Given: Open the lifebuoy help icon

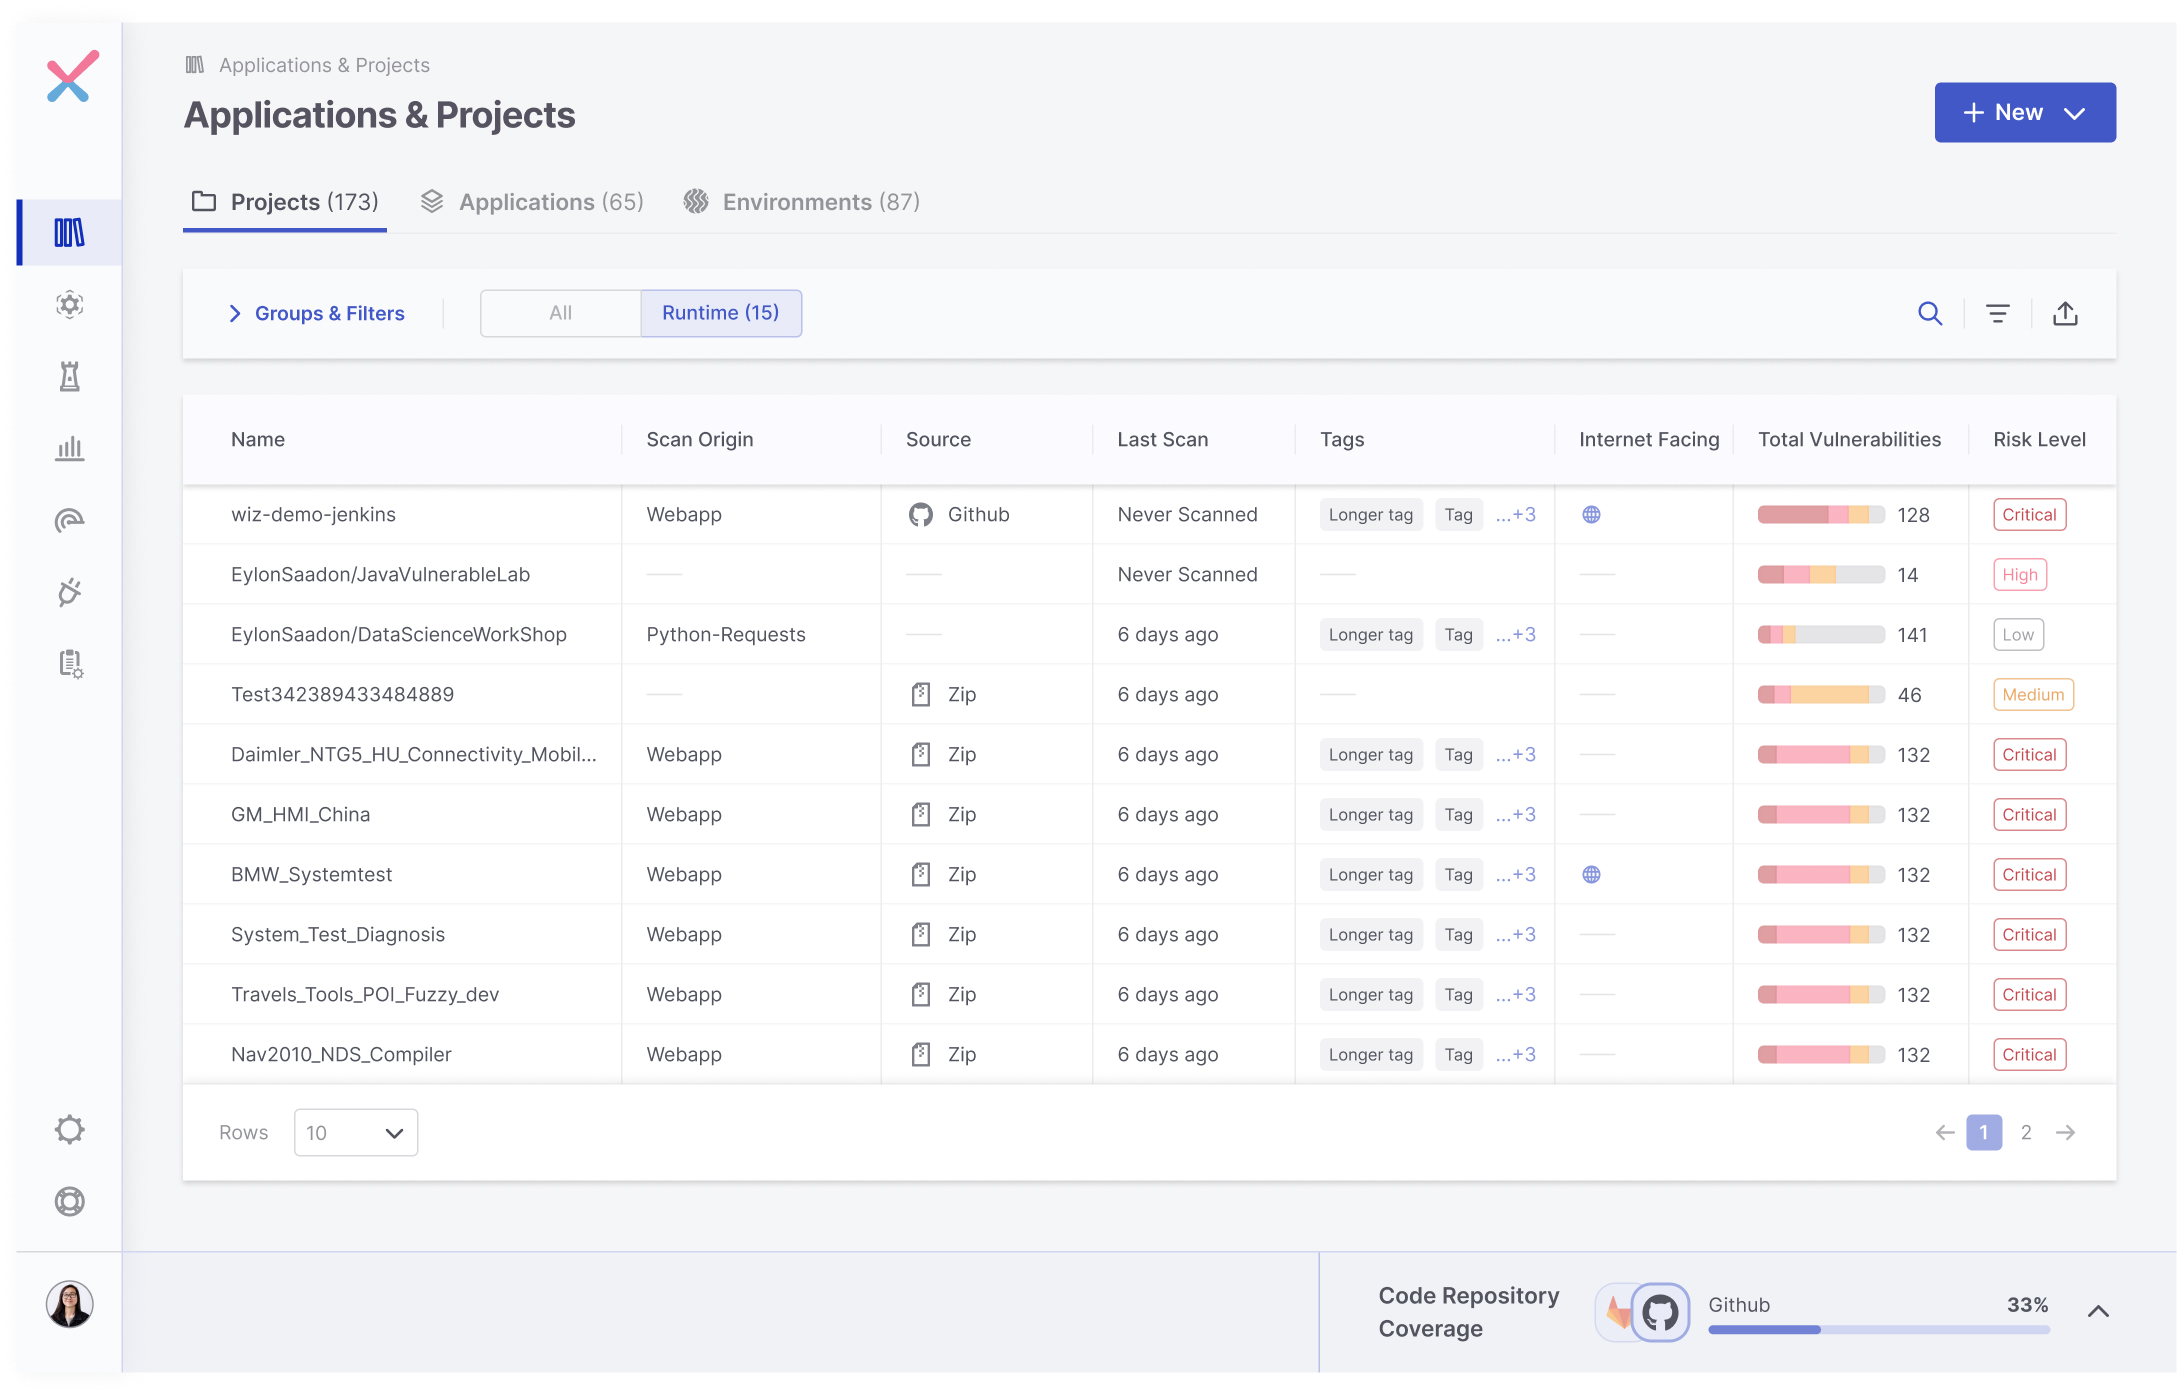Looking at the screenshot, I should tap(70, 1201).
